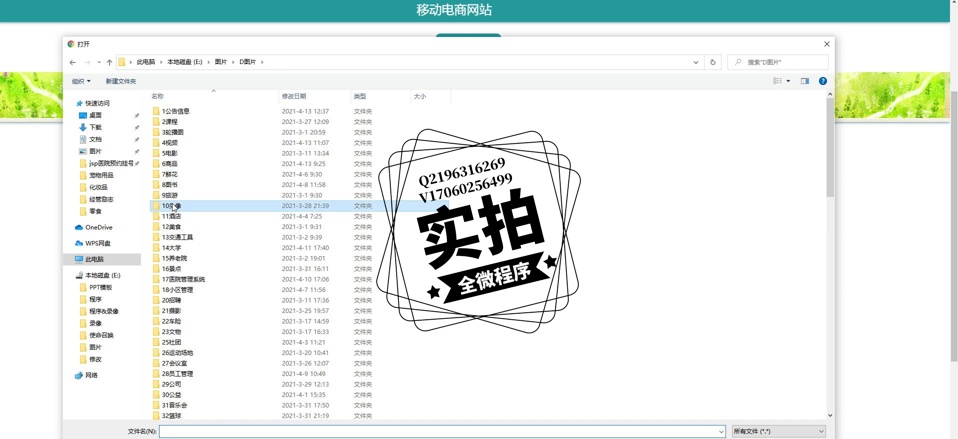Expand the view options dropdown arrow
Screen dimensions: 958x439
coord(788,81)
